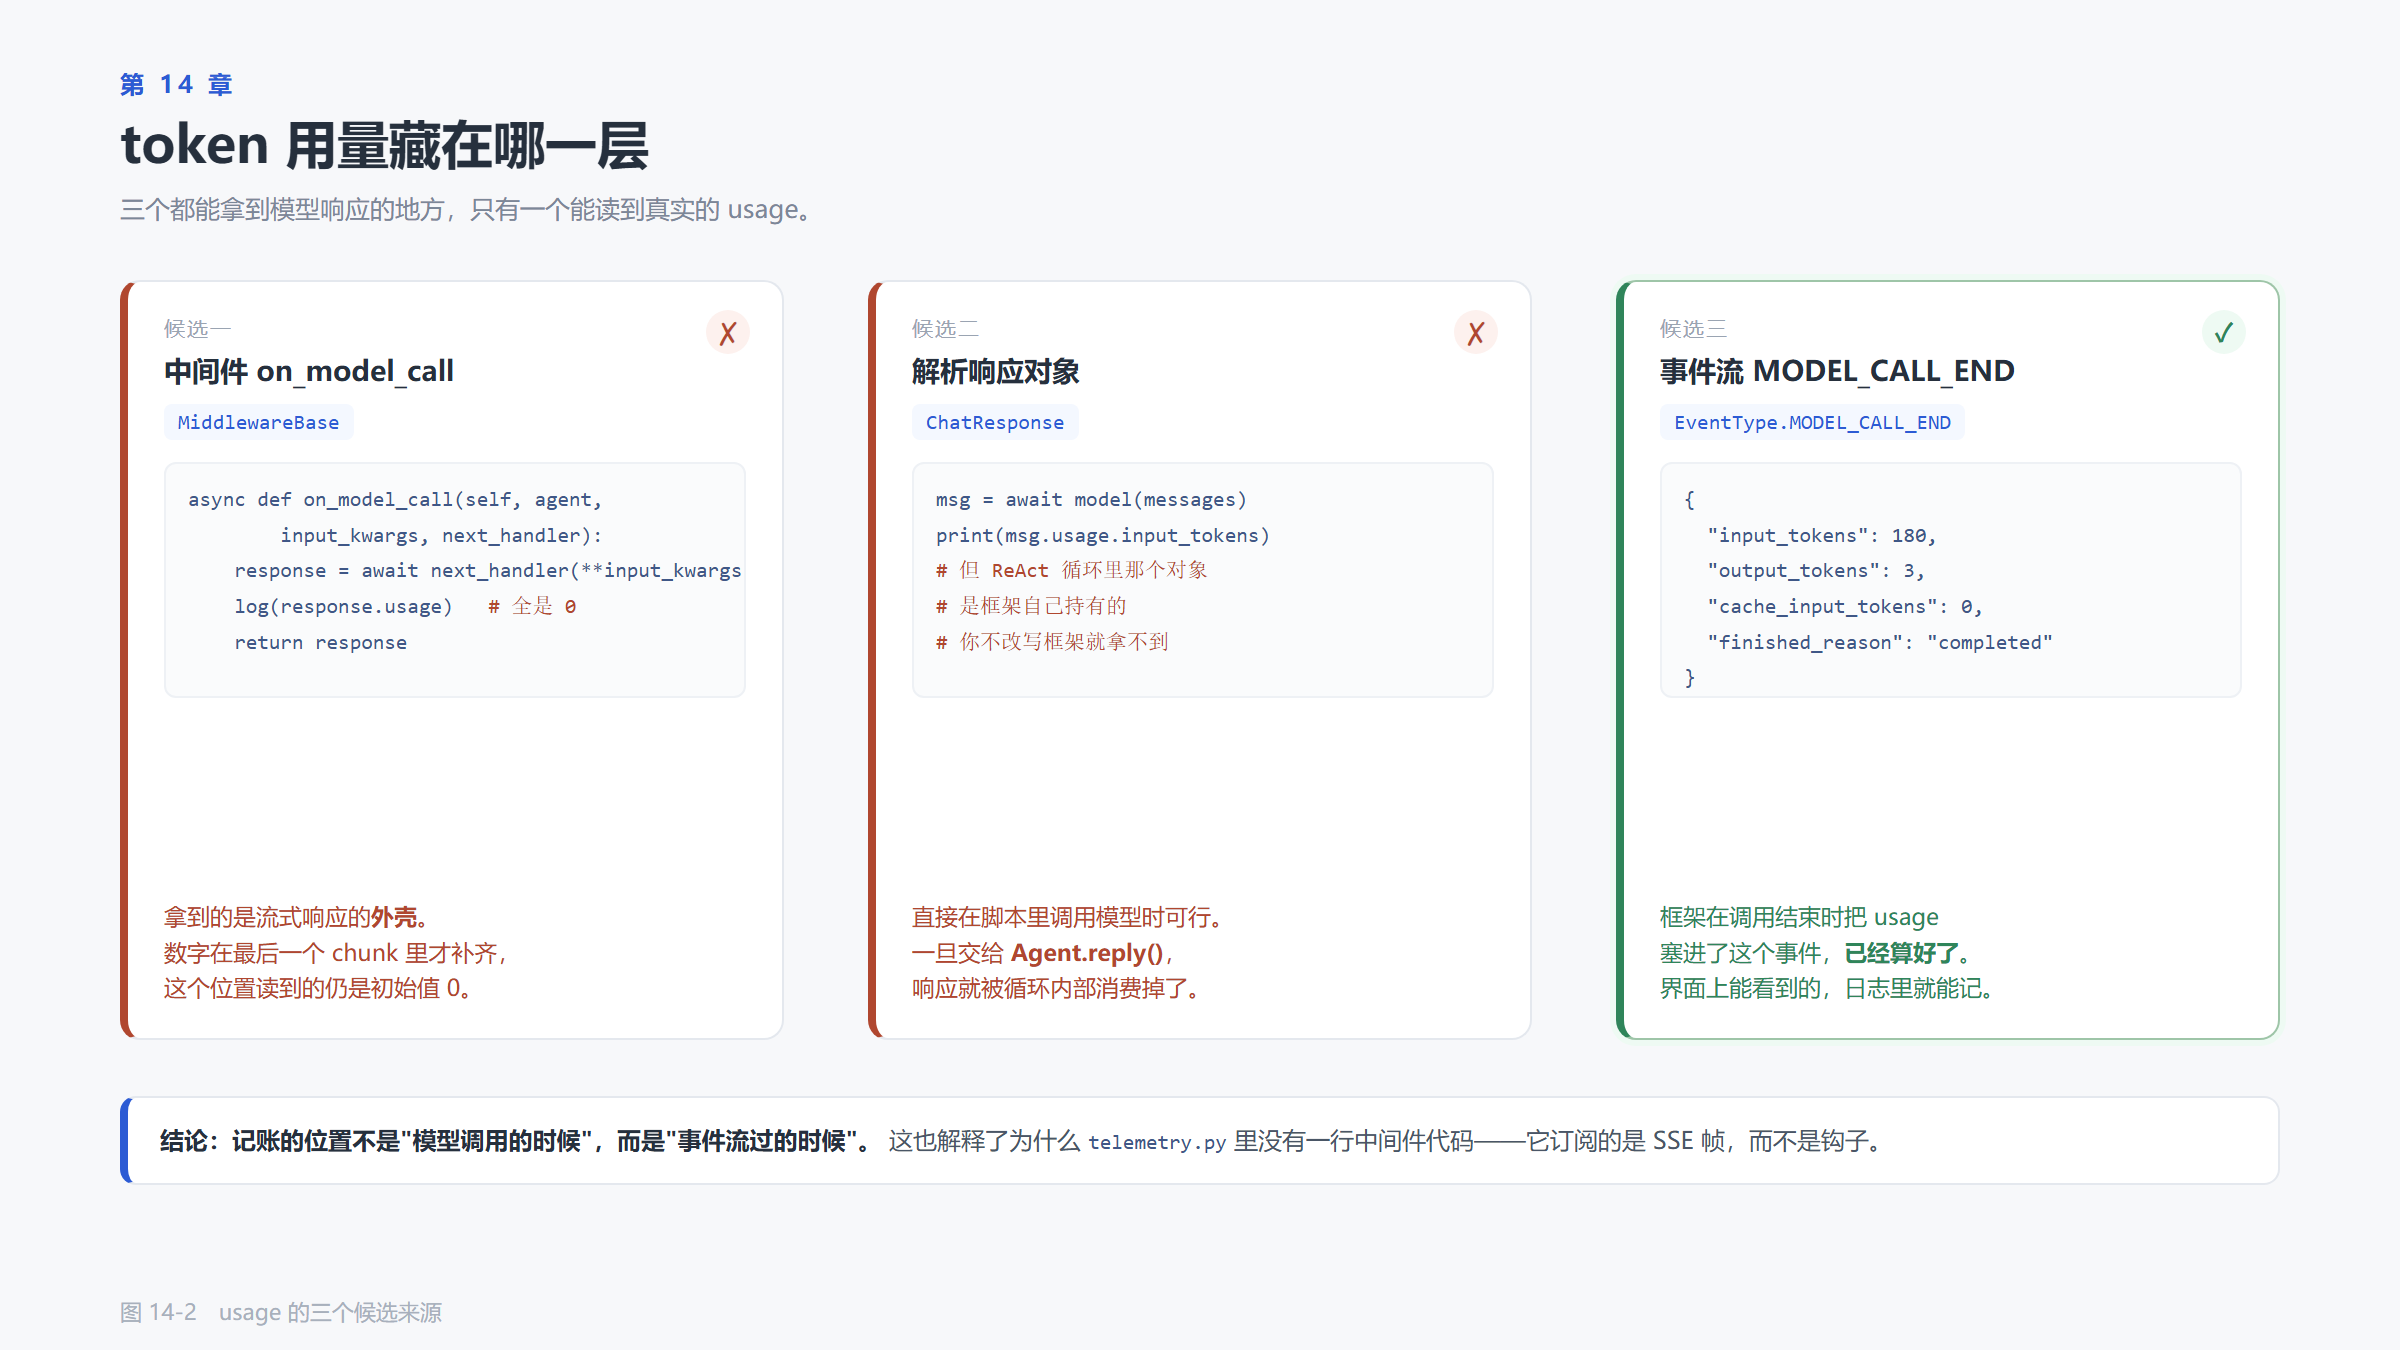Click code line response = await next_handler

(x=488, y=570)
